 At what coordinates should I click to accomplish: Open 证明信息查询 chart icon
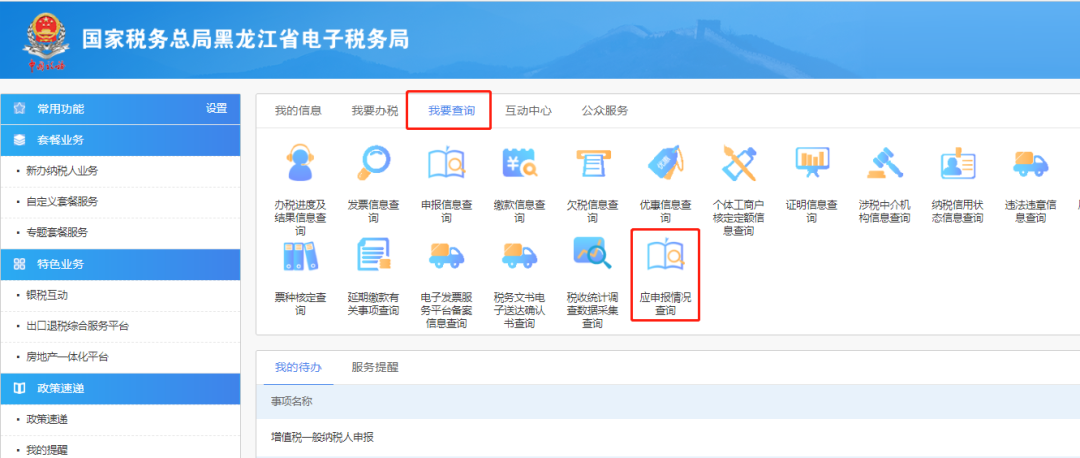point(811,163)
